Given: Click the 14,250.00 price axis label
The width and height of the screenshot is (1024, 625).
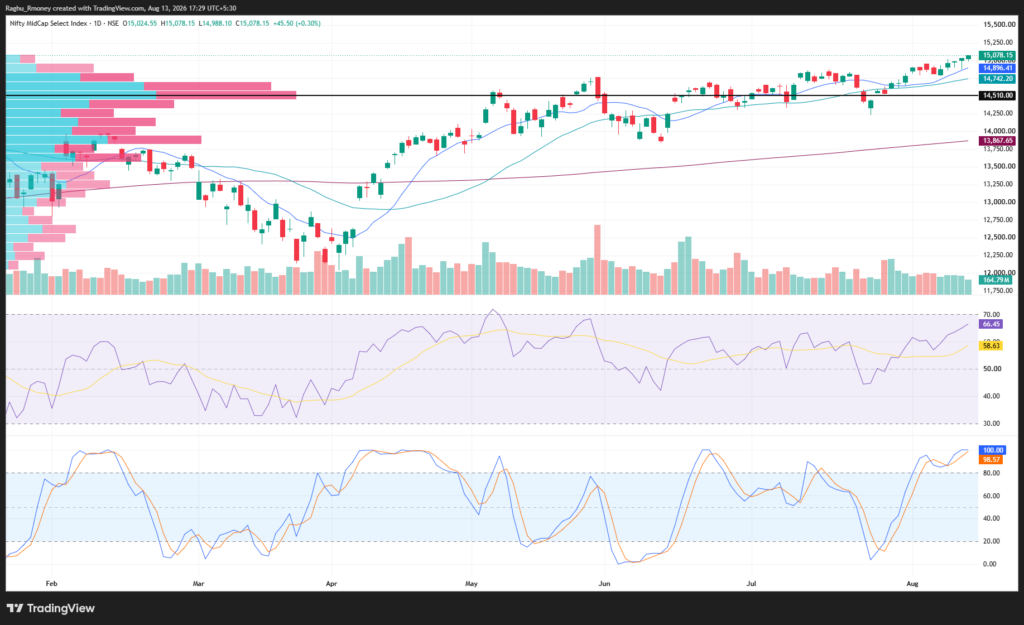Looking at the screenshot, I should (999, 113).
